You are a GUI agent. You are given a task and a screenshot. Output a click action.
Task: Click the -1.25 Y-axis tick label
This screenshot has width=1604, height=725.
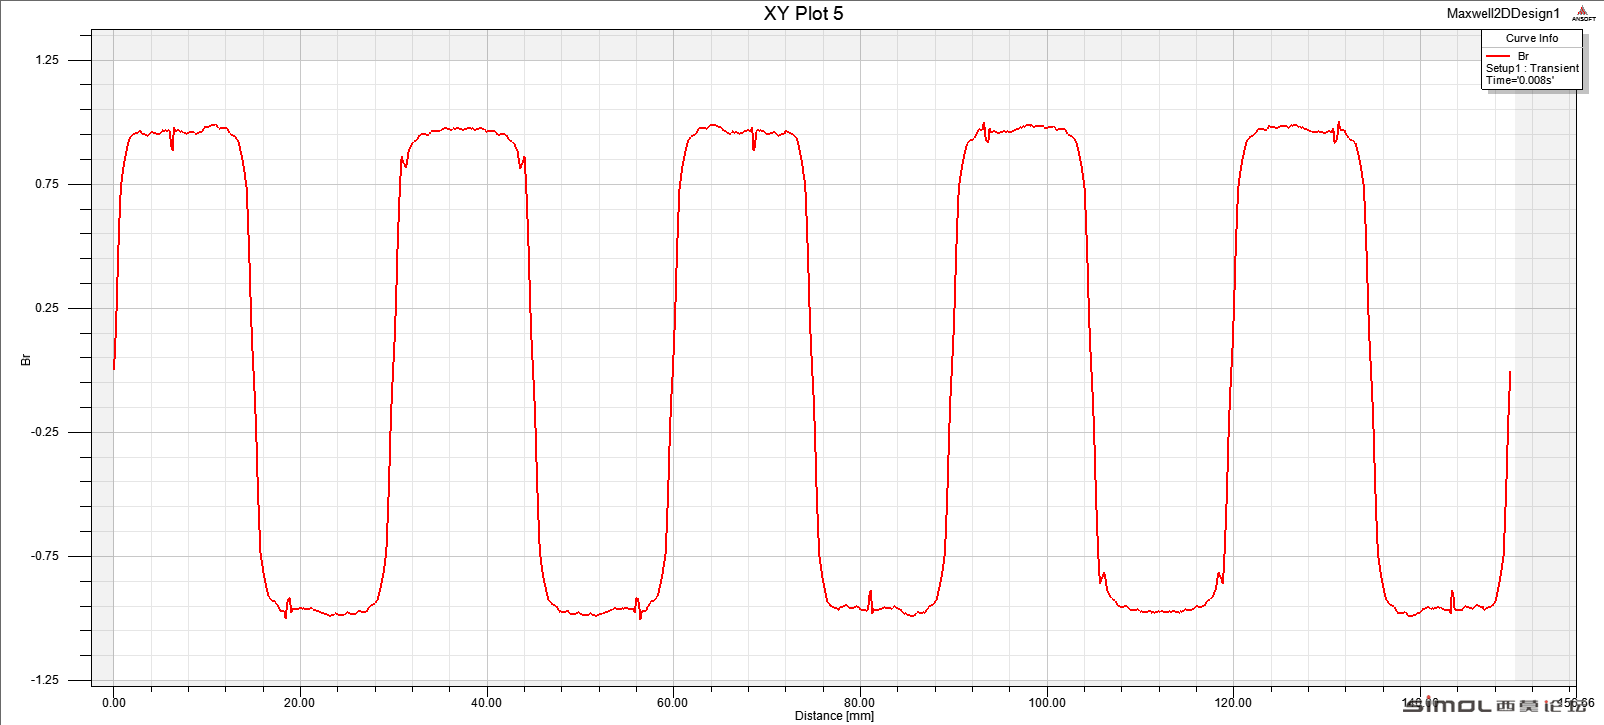click(45, 680)
